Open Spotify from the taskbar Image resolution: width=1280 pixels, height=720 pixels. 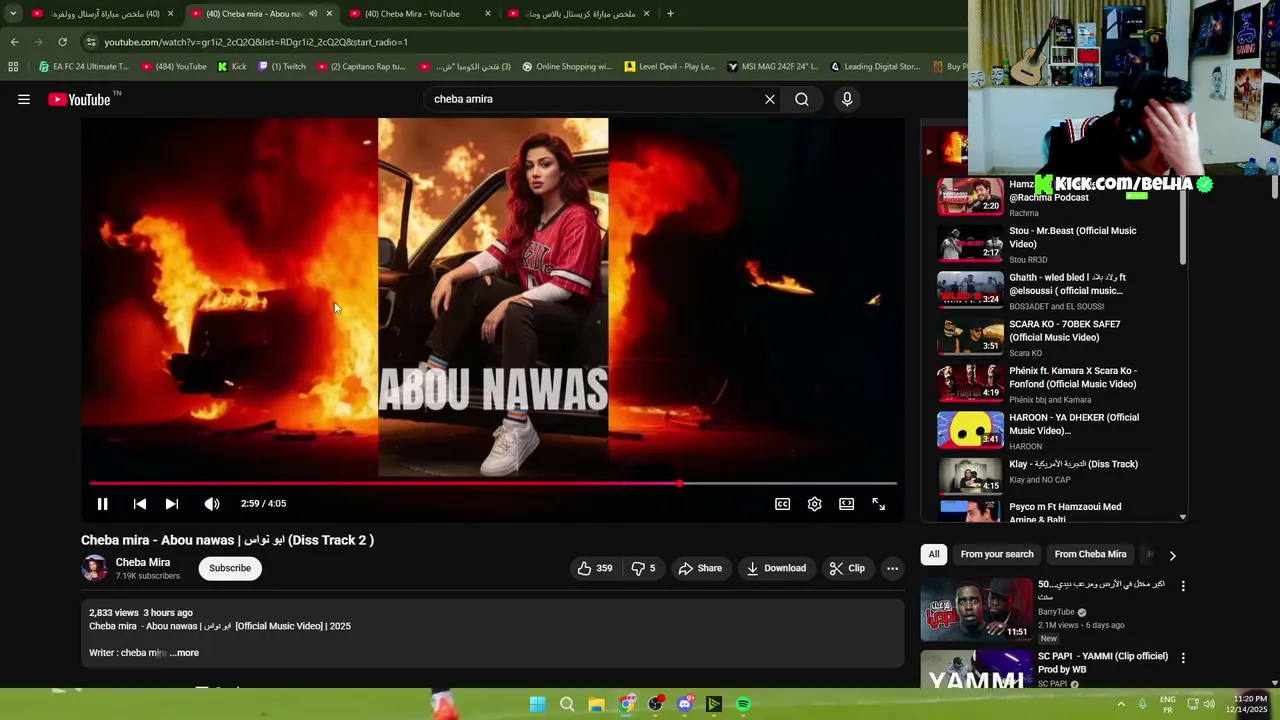click(x=743, y=704)
